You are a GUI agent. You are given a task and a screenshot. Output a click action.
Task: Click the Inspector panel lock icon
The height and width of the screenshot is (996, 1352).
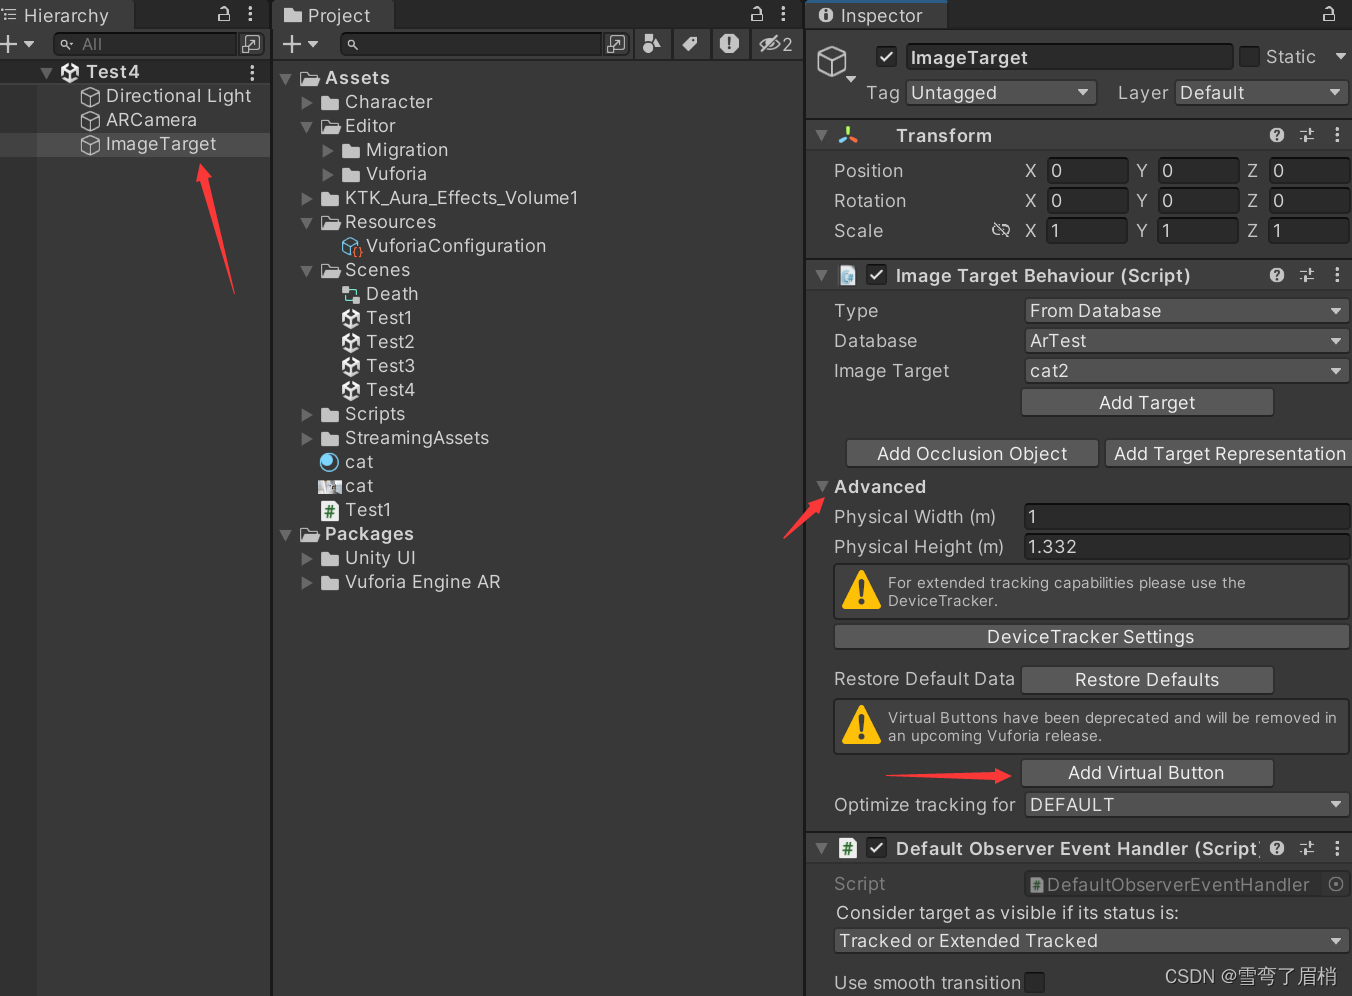[1329, 14]
